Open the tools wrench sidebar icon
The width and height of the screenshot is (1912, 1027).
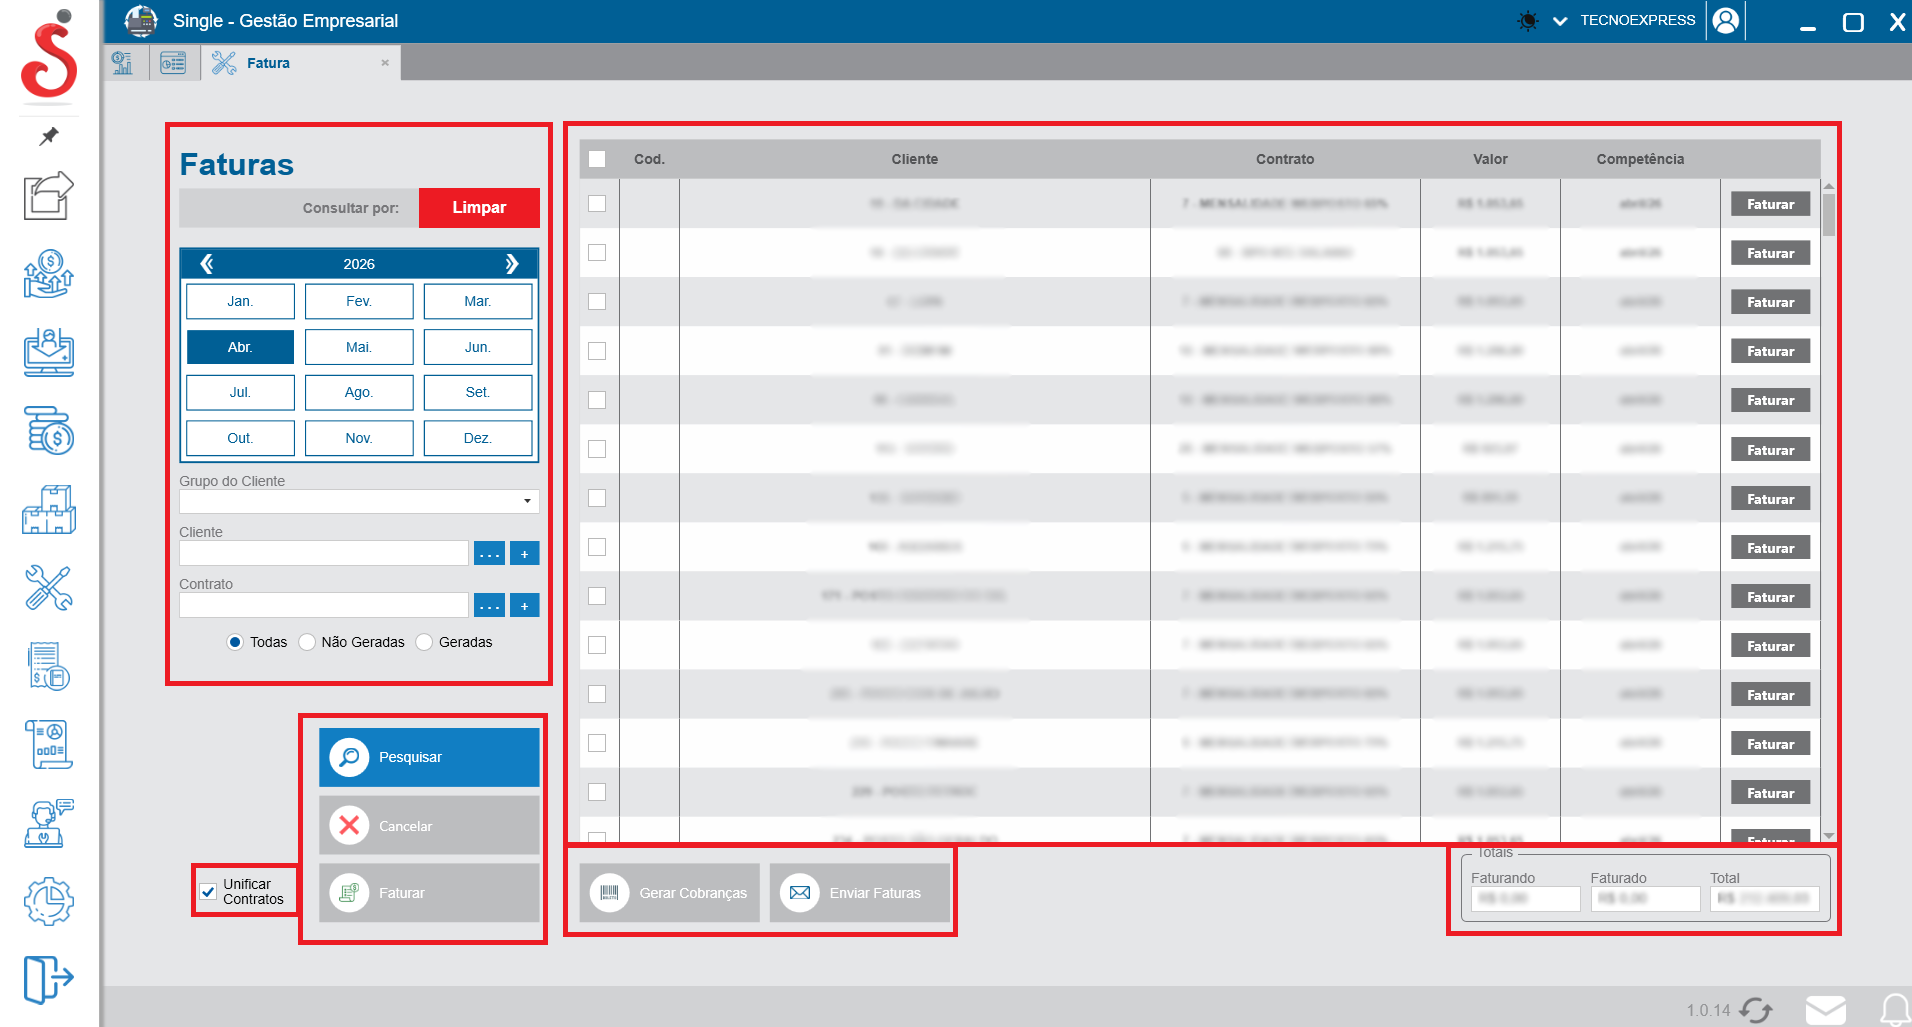click(48, 588)
